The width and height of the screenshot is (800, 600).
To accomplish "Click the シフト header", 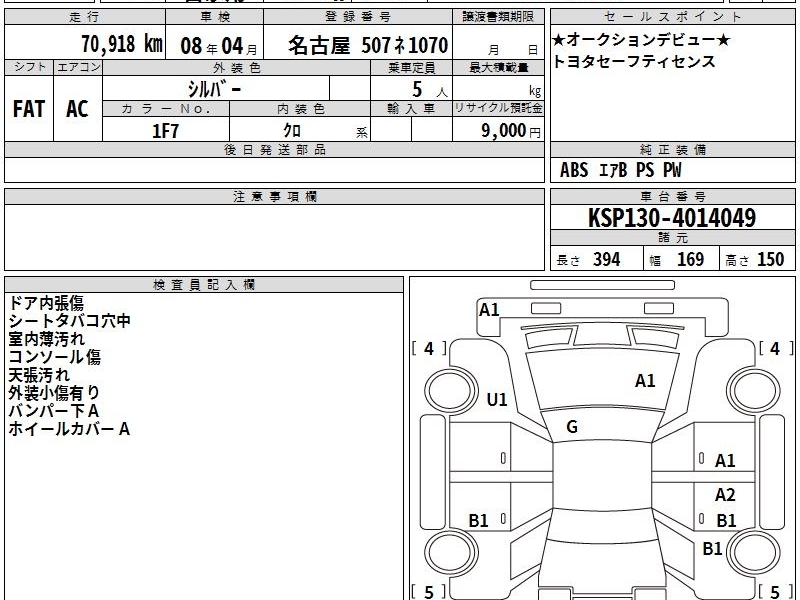I will 30,67.
